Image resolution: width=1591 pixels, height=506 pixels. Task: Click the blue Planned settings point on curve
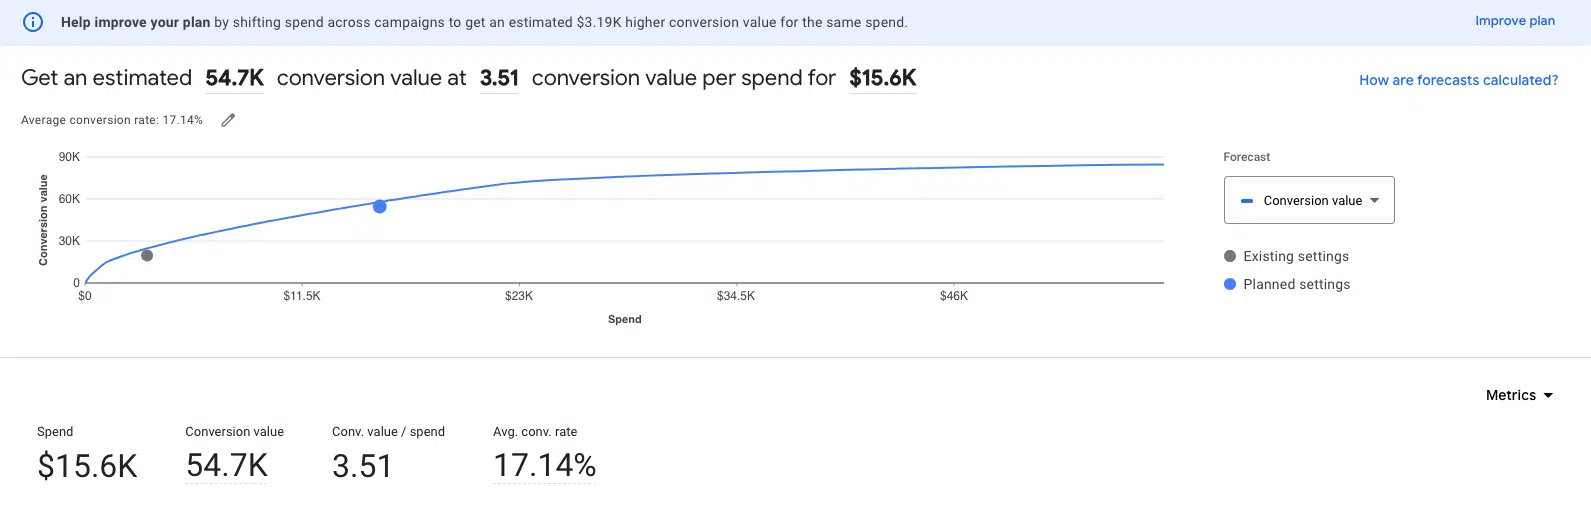tap(380, 206)
